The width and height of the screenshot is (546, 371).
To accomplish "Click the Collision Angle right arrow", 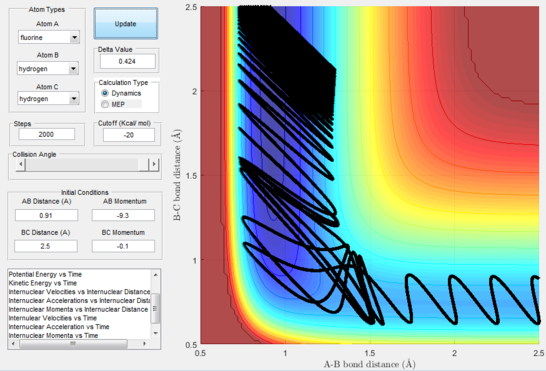I will pos(154,164).
